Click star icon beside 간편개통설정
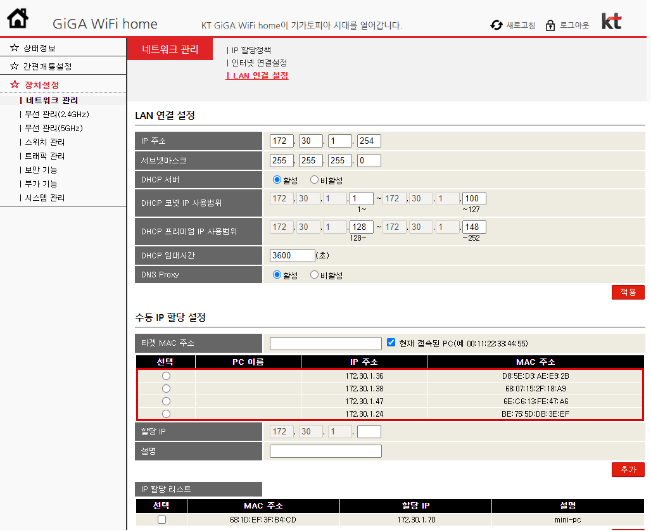 click(14, 65)
